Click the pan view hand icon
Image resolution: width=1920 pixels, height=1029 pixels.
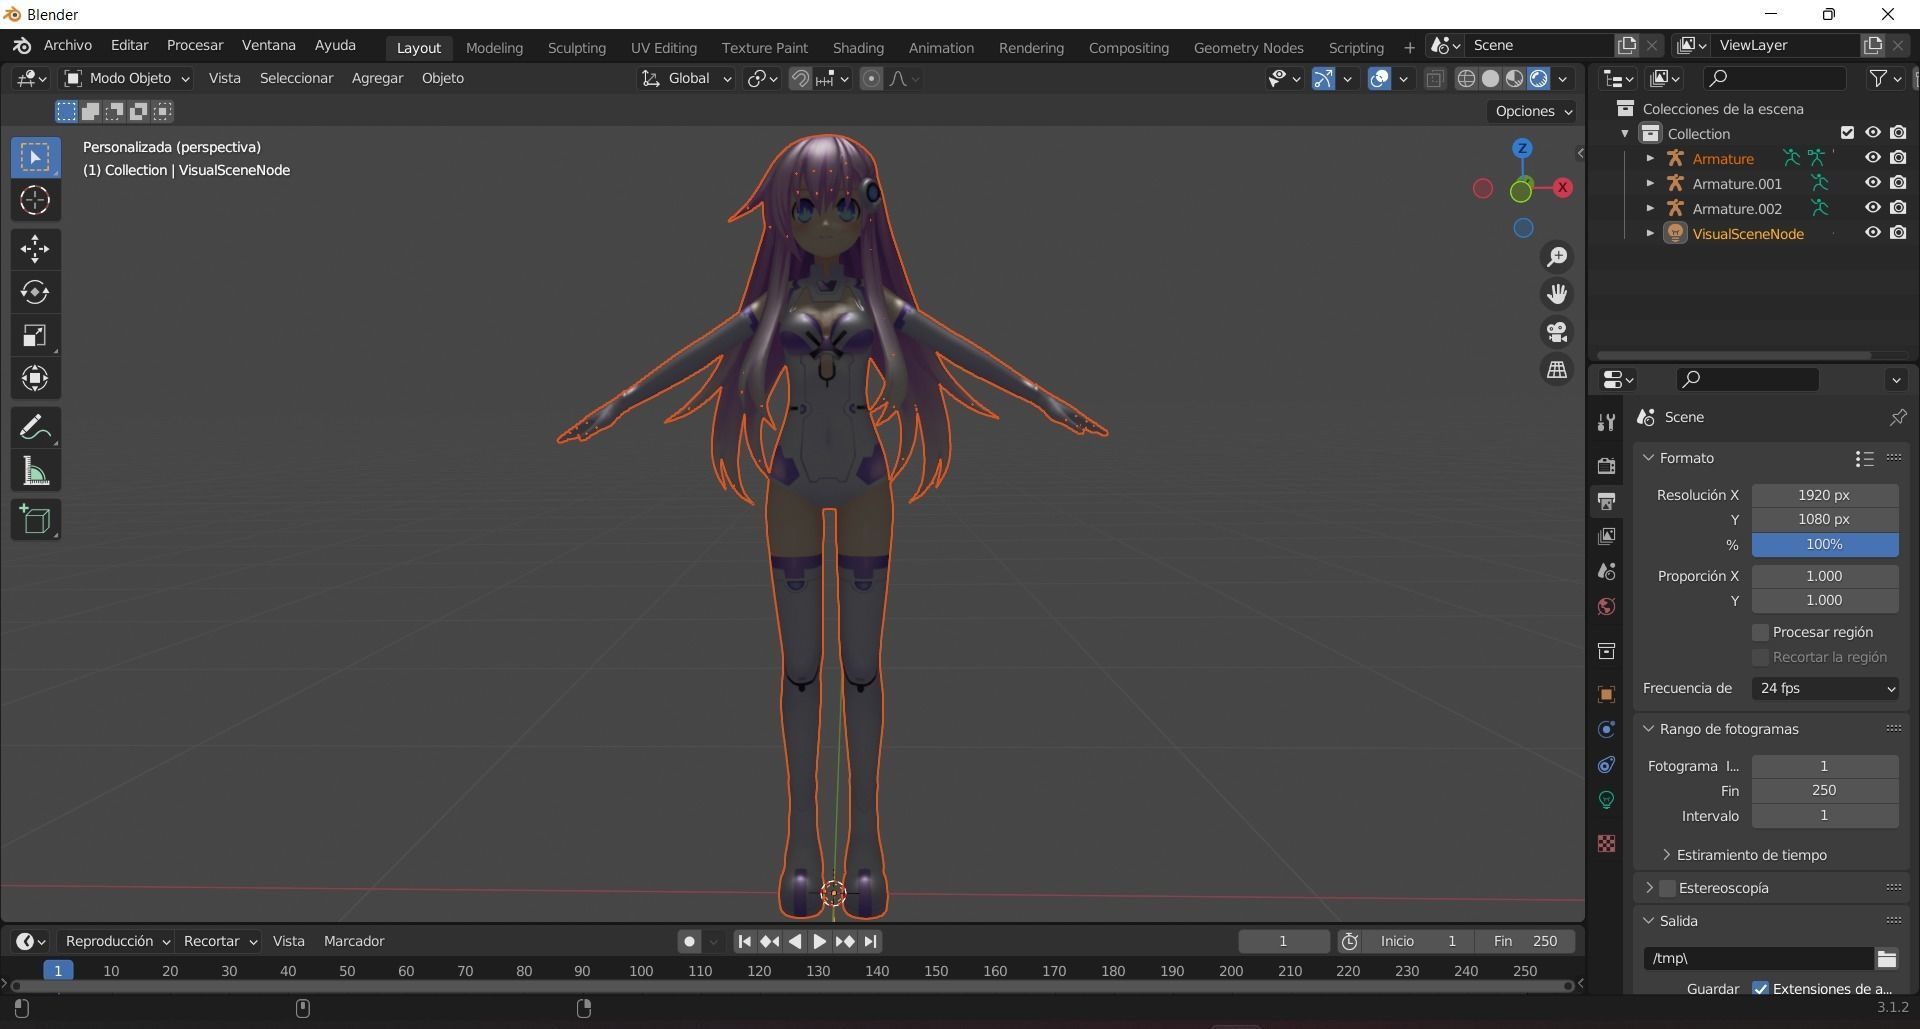point(1557,294)
